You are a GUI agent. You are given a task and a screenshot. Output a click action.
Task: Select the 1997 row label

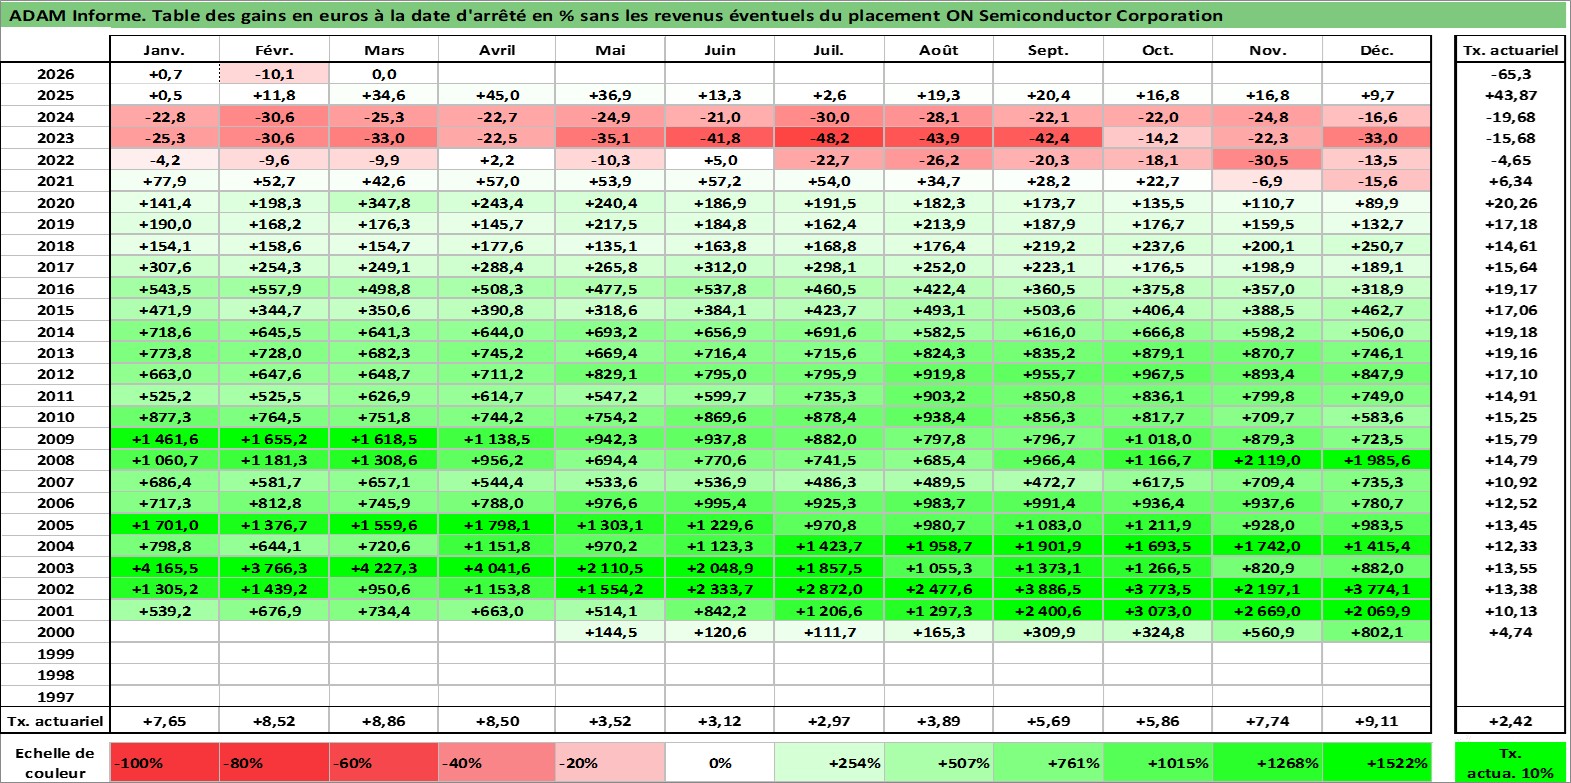(56, 697)
